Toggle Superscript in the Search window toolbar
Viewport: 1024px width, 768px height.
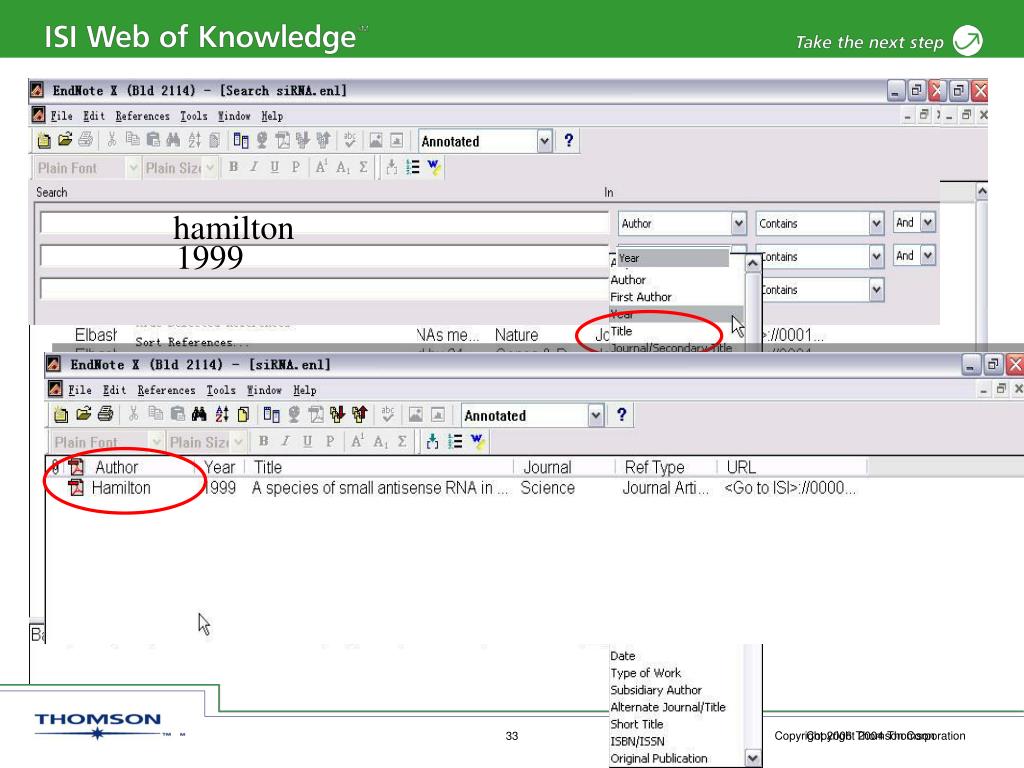pyautogui.click(x=321, y=168)
